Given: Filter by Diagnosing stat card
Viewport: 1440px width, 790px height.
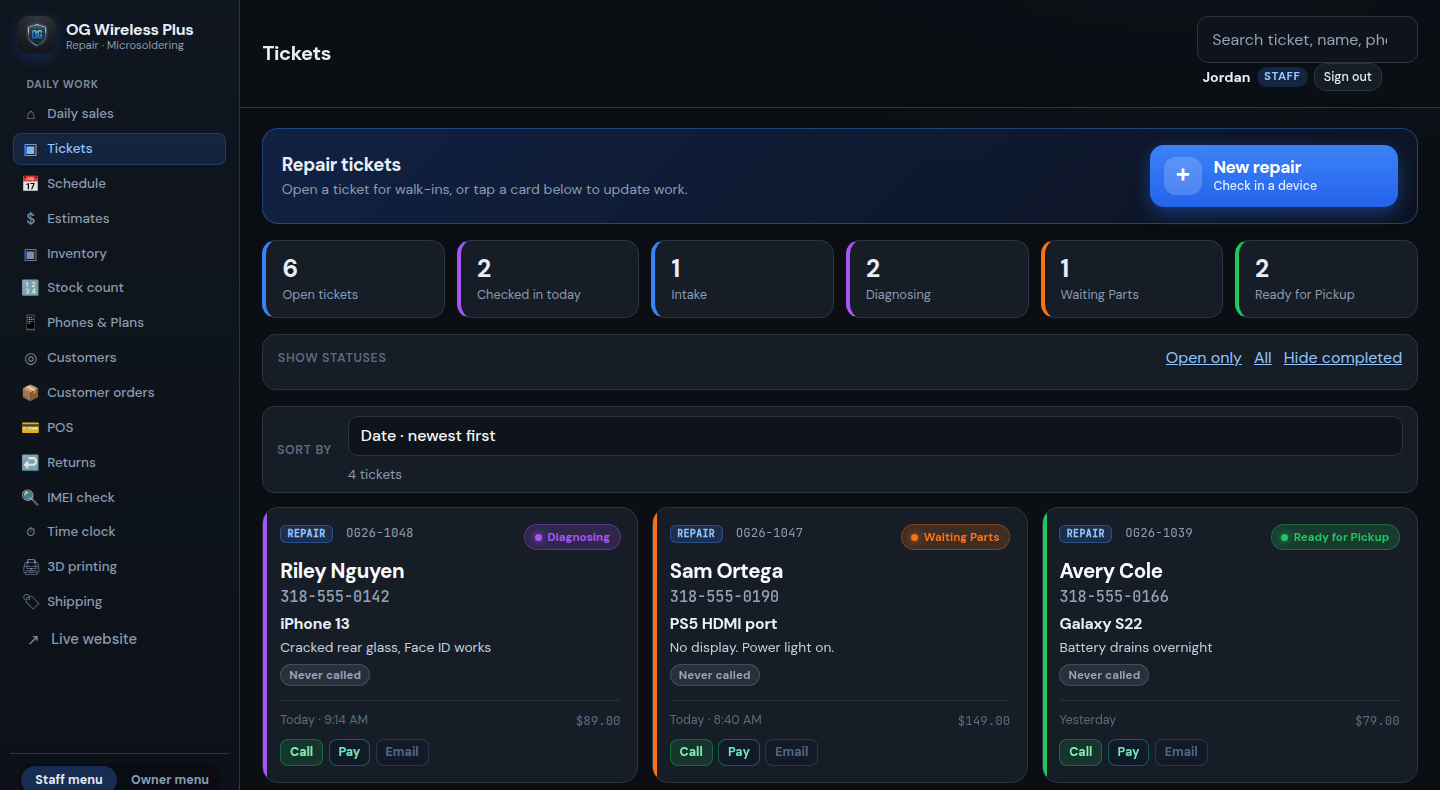Looking at the screenshot, I should [x=937, y=279].
